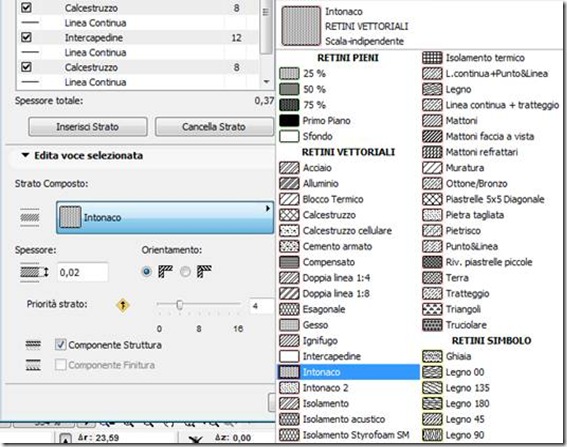Select the Legno vector hatch icon
The width and height of the screenshot is (567, 447).
pyautogui.click(x=432, y=89)
